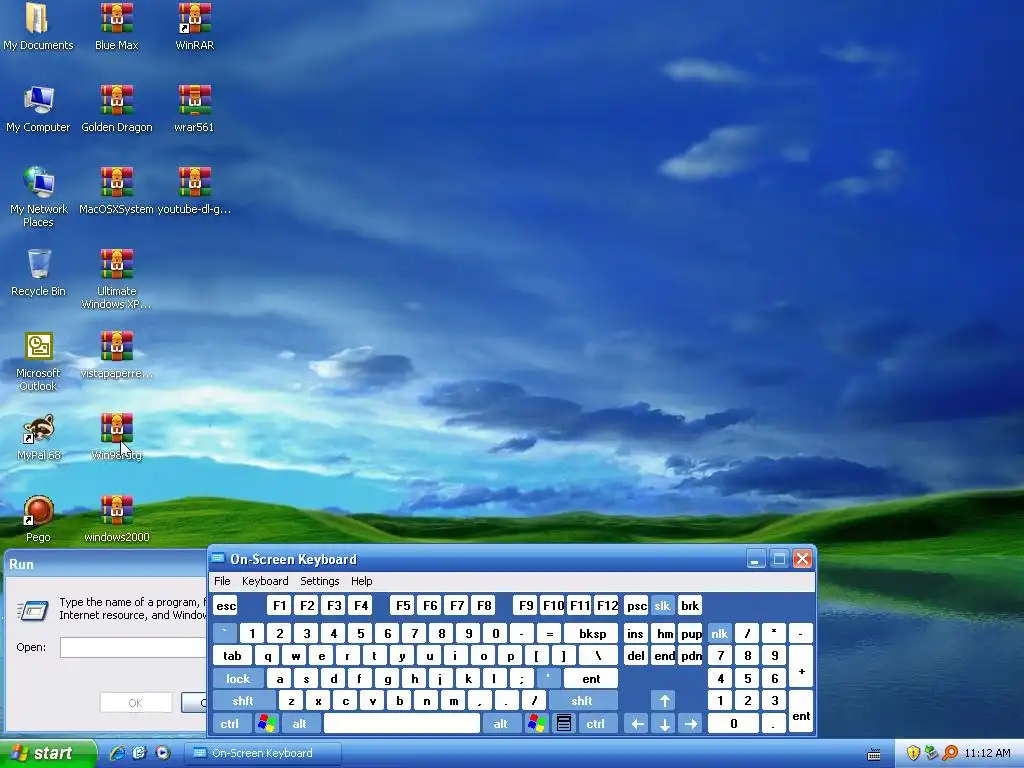Click the spacebar key
1024x768 pixels.
pos(402,724)
